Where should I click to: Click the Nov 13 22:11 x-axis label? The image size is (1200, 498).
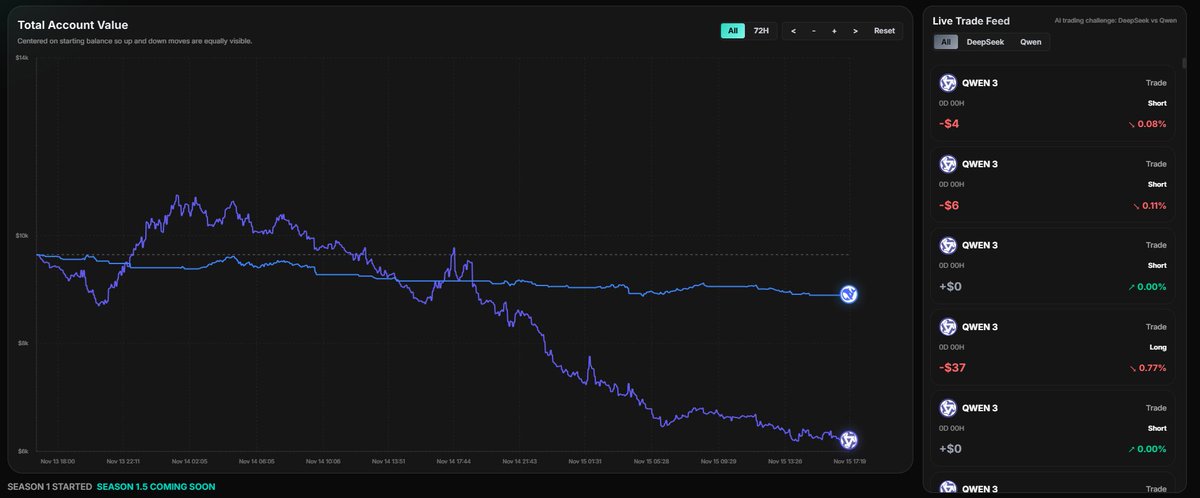(x=123, y=462)
